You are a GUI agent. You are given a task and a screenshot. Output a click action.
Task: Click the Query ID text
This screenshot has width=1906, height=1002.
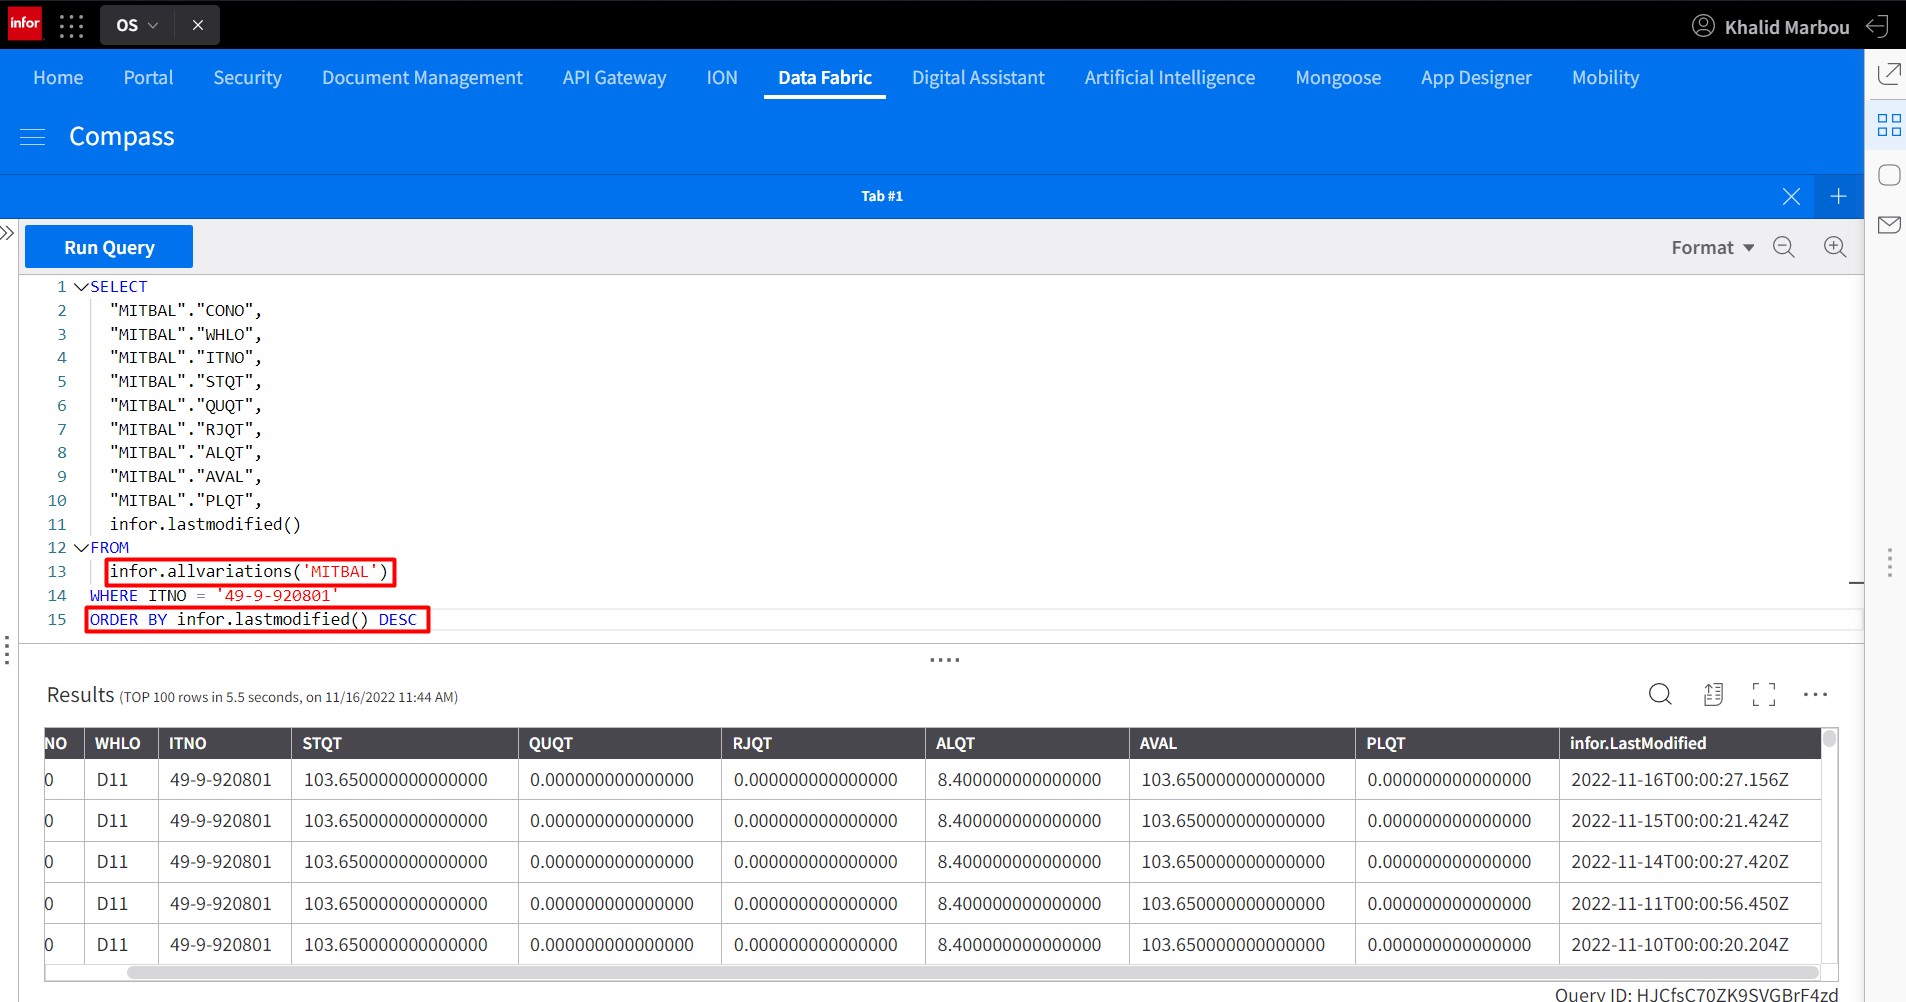[x=1696, y=994]
